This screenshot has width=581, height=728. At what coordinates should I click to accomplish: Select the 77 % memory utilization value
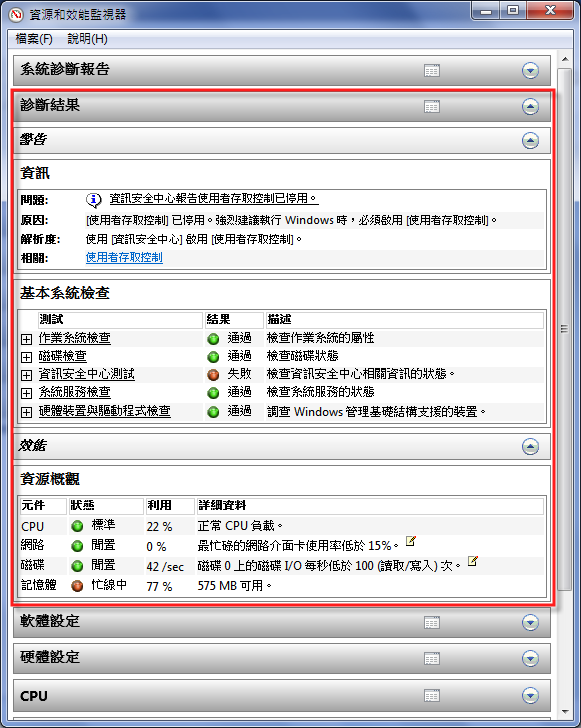coord(159,587)
